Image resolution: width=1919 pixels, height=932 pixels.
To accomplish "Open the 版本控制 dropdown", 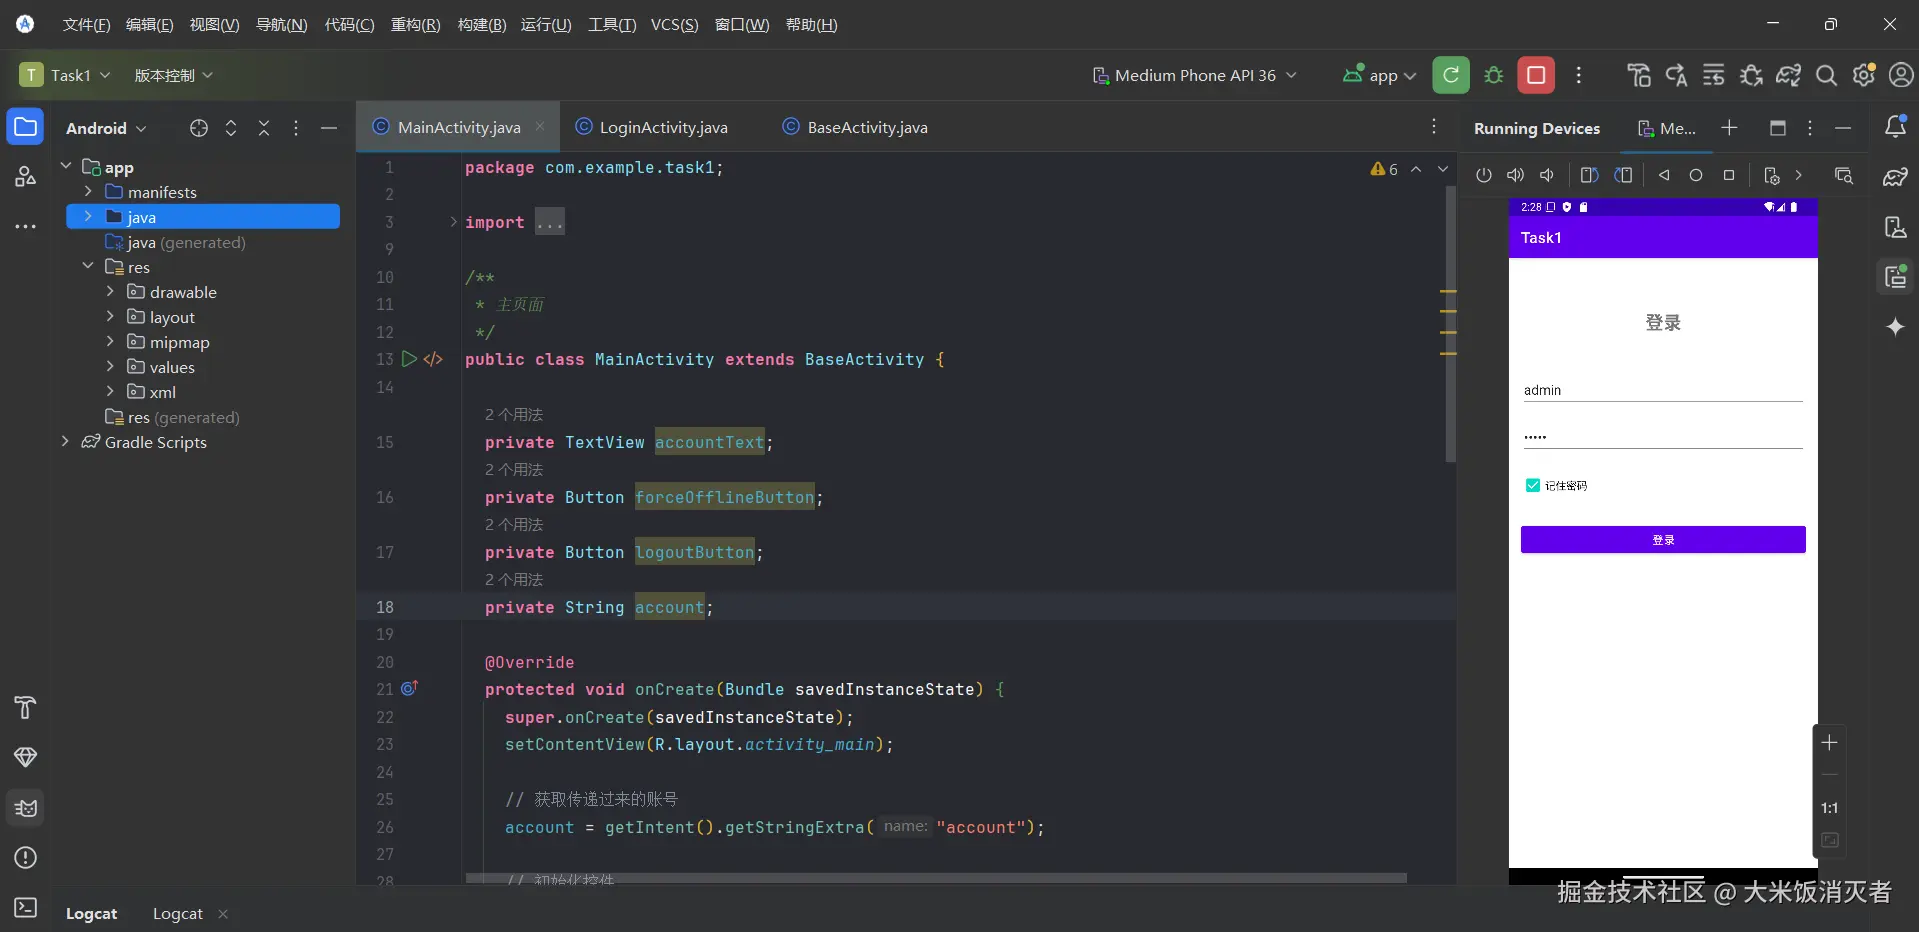I will pyautogui.click(x=174, y=75).
